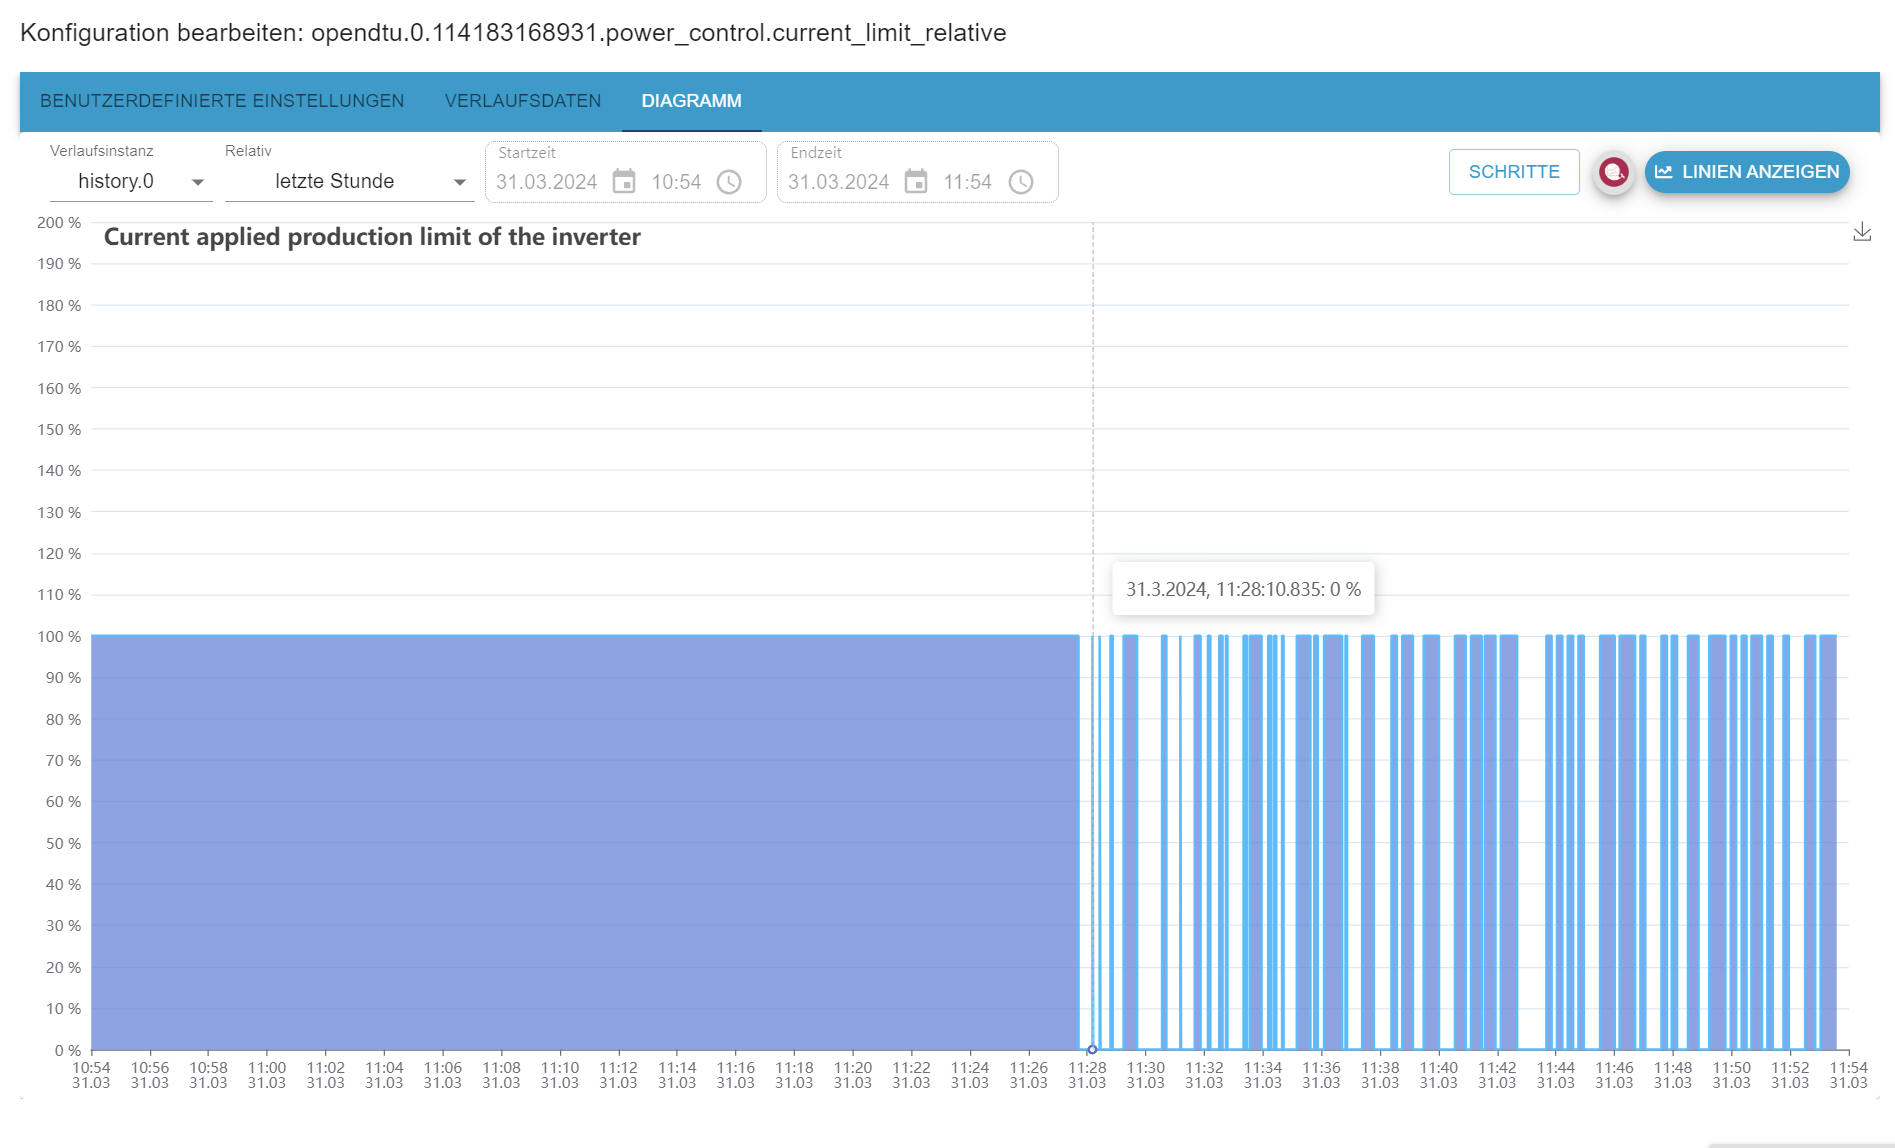The height and width of the screenshot is (1148, 1895).
Task: Click the data point marker at 11:28
Action: pos(1092,1049)
